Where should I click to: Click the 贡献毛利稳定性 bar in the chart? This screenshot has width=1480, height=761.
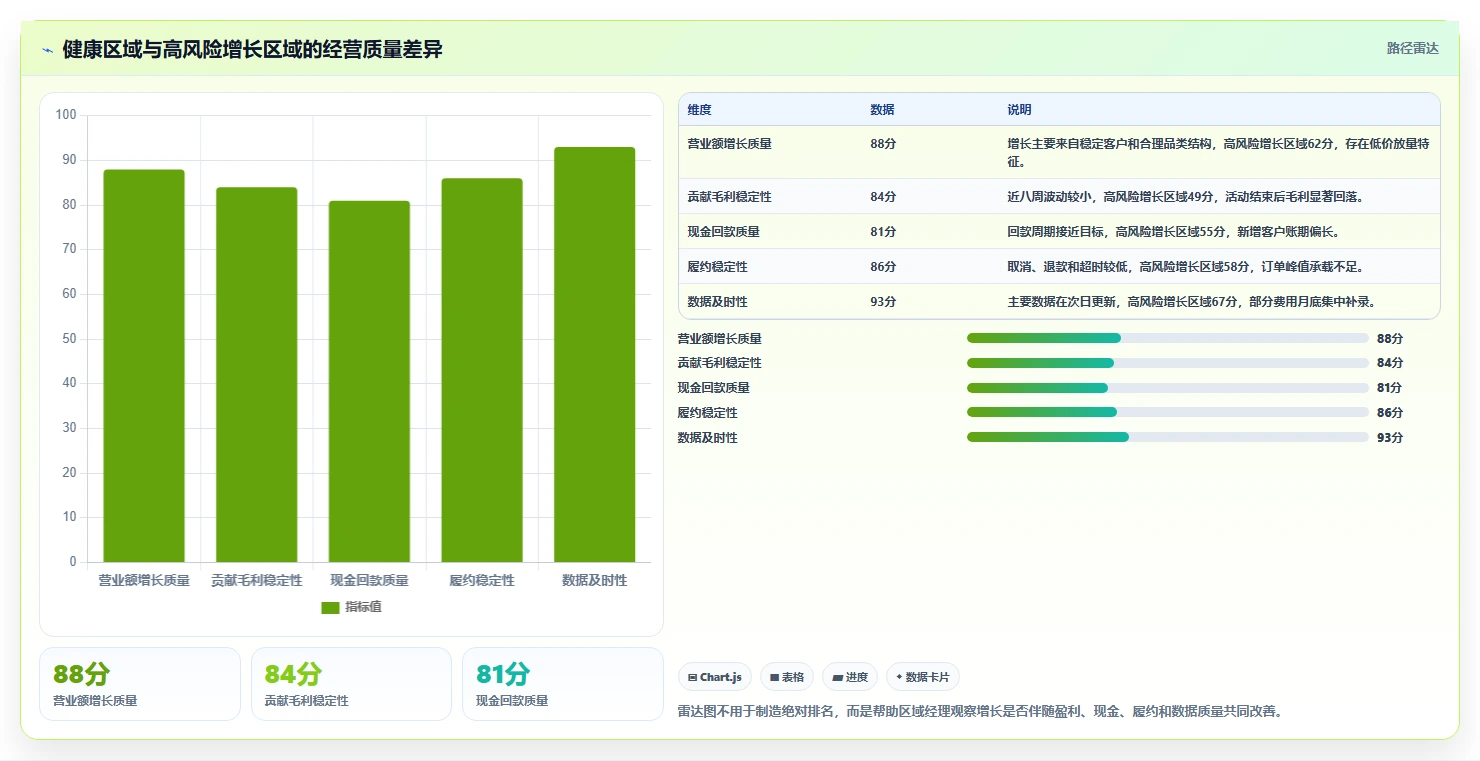[x=257, y=375]
